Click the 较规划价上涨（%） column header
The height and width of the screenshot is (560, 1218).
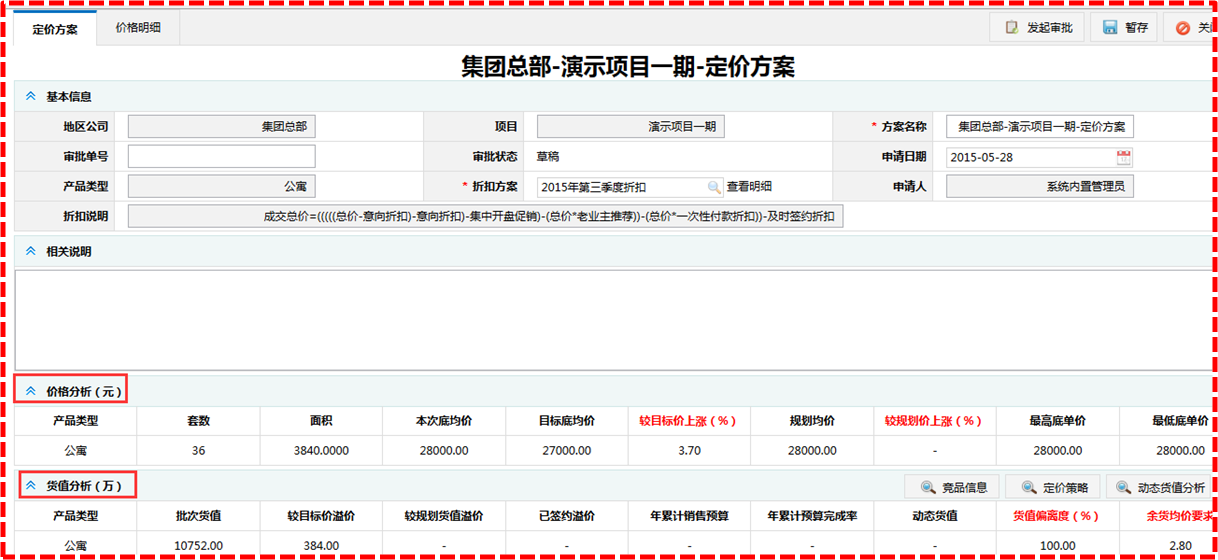tap(933, 421)
